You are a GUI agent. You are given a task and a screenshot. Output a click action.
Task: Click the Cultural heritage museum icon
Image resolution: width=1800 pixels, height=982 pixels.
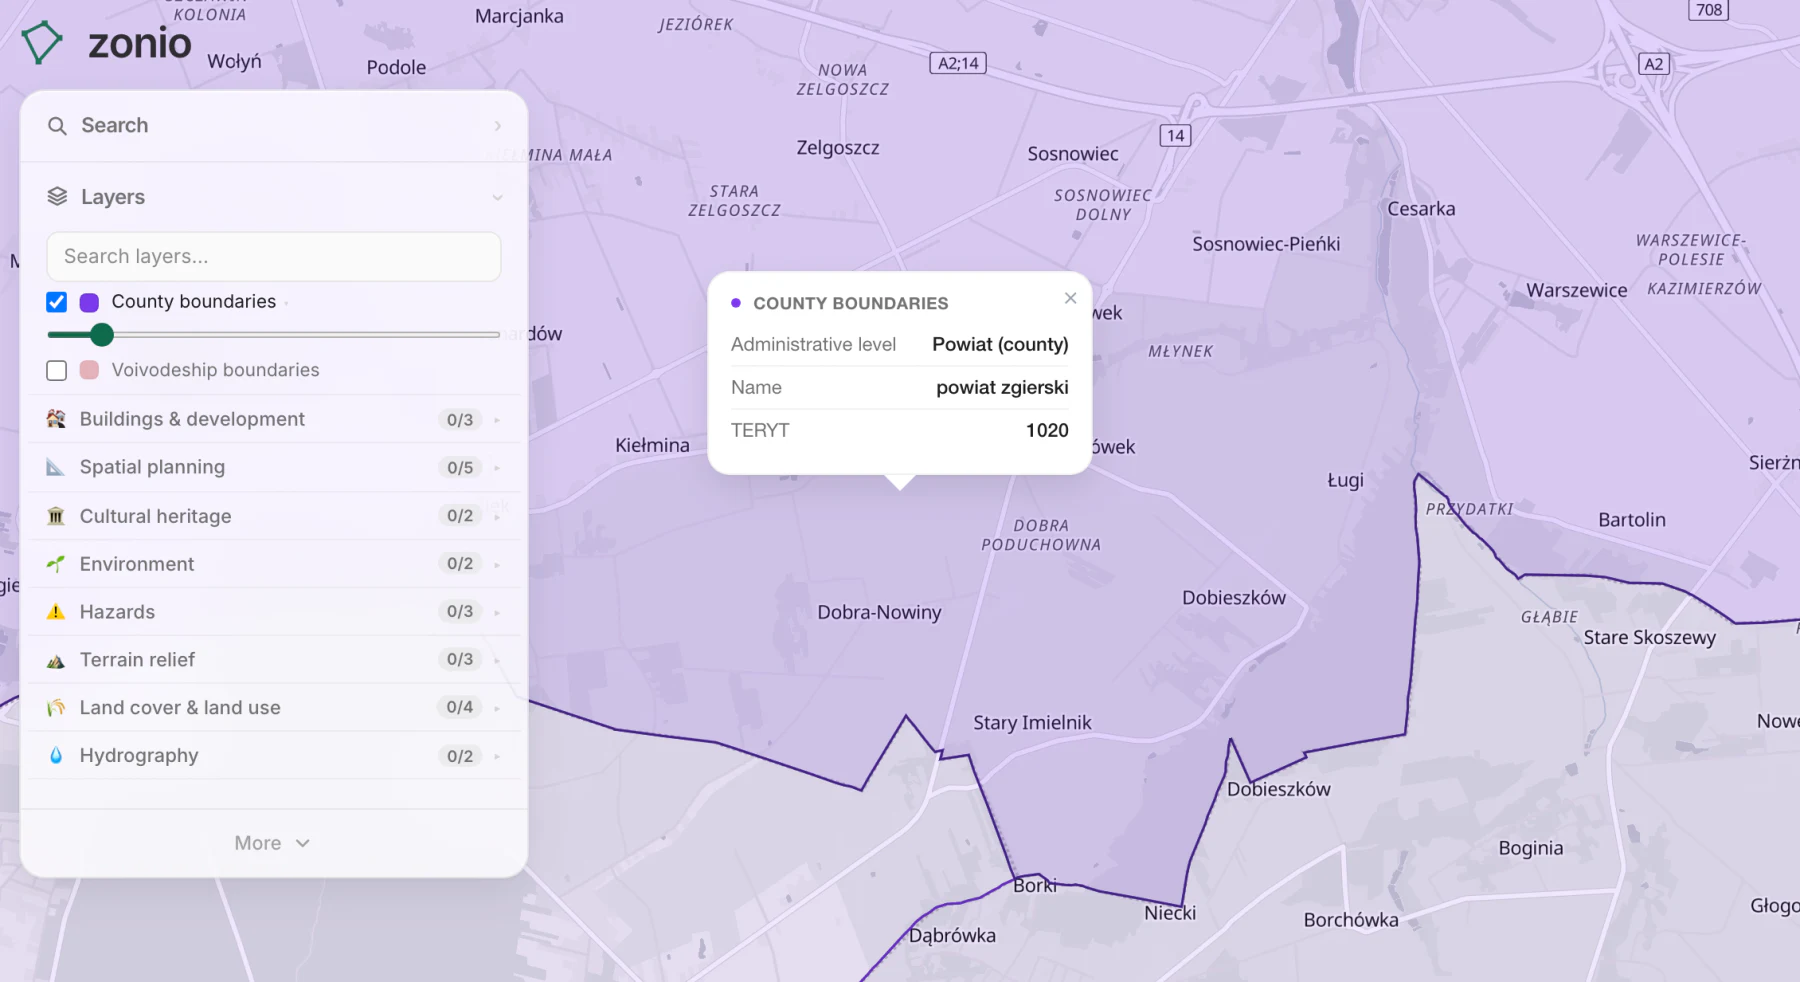click(x=56, y=516)
